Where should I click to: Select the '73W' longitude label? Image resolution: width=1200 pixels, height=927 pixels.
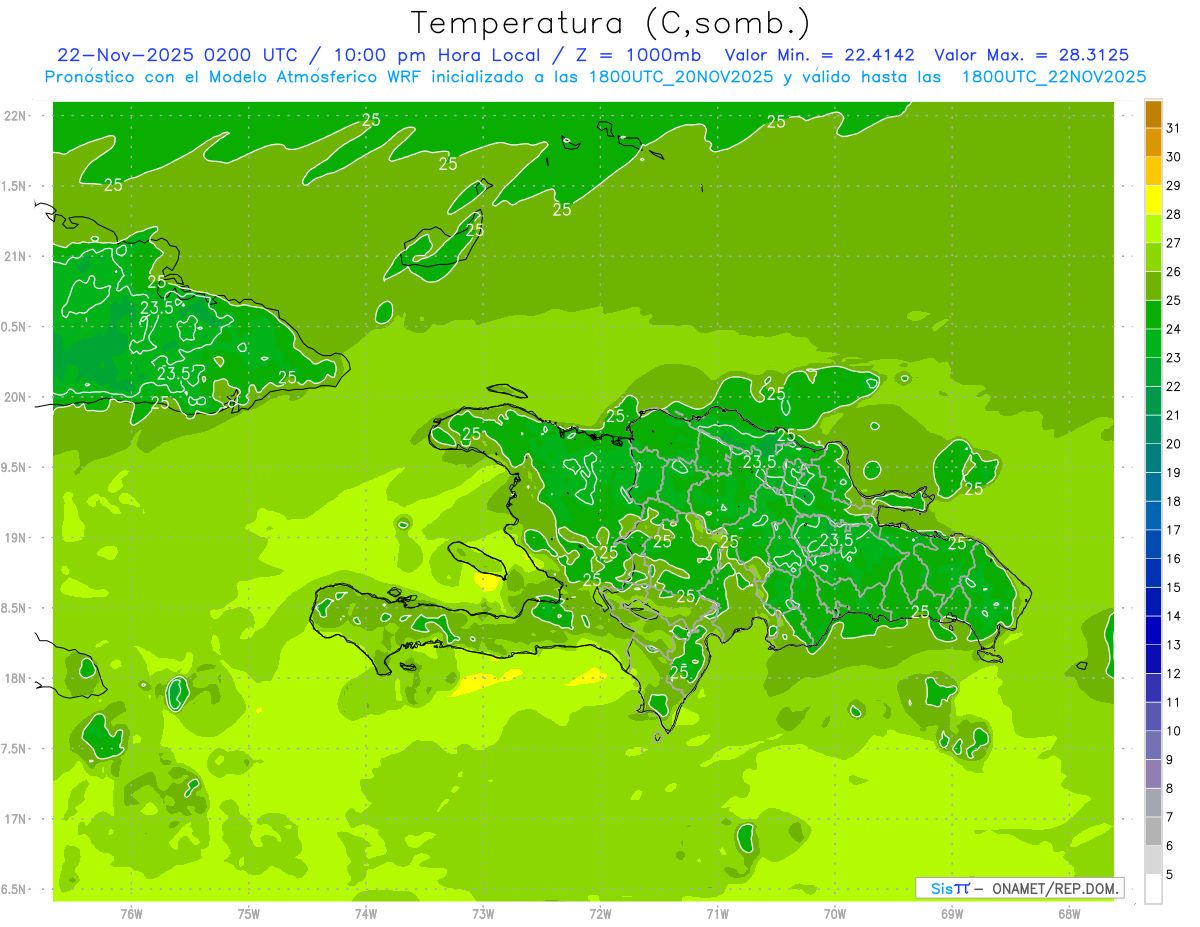click(483, 913)
